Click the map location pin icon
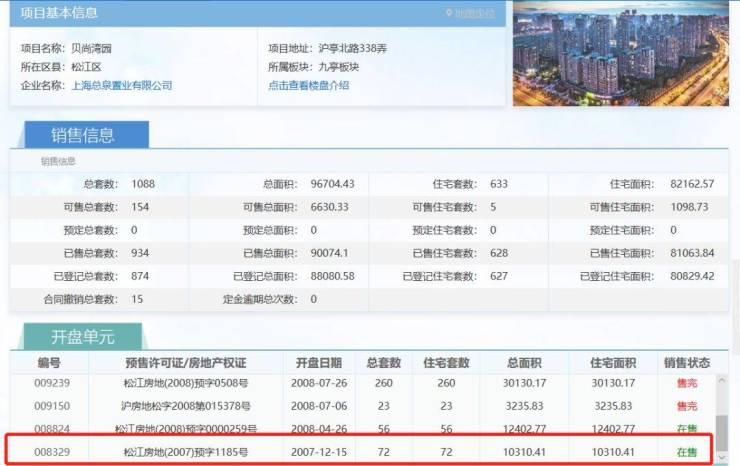 [450, 13]
